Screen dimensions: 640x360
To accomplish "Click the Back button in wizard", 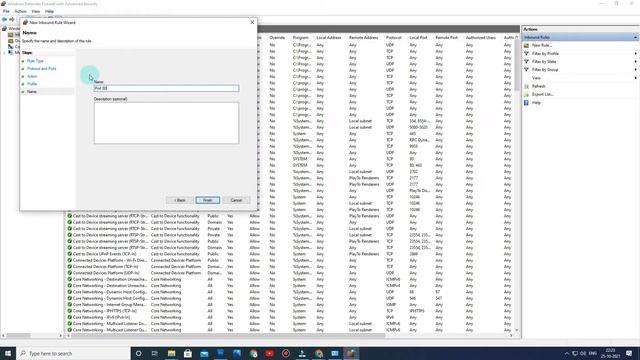I will point(180,200).
